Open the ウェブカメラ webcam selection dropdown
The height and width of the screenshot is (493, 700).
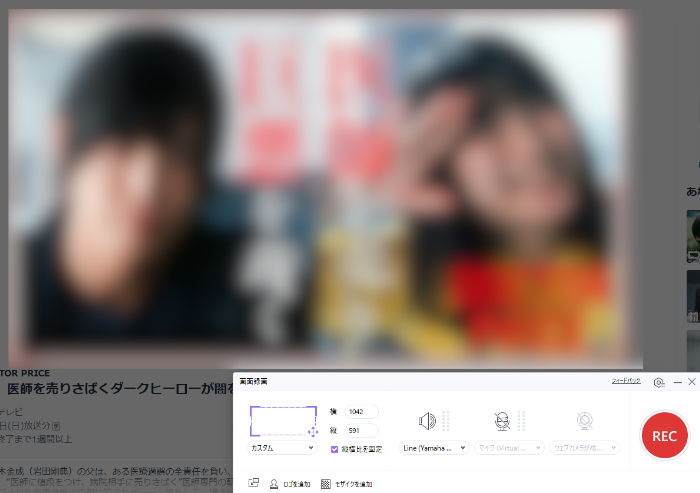pos(585,448)
